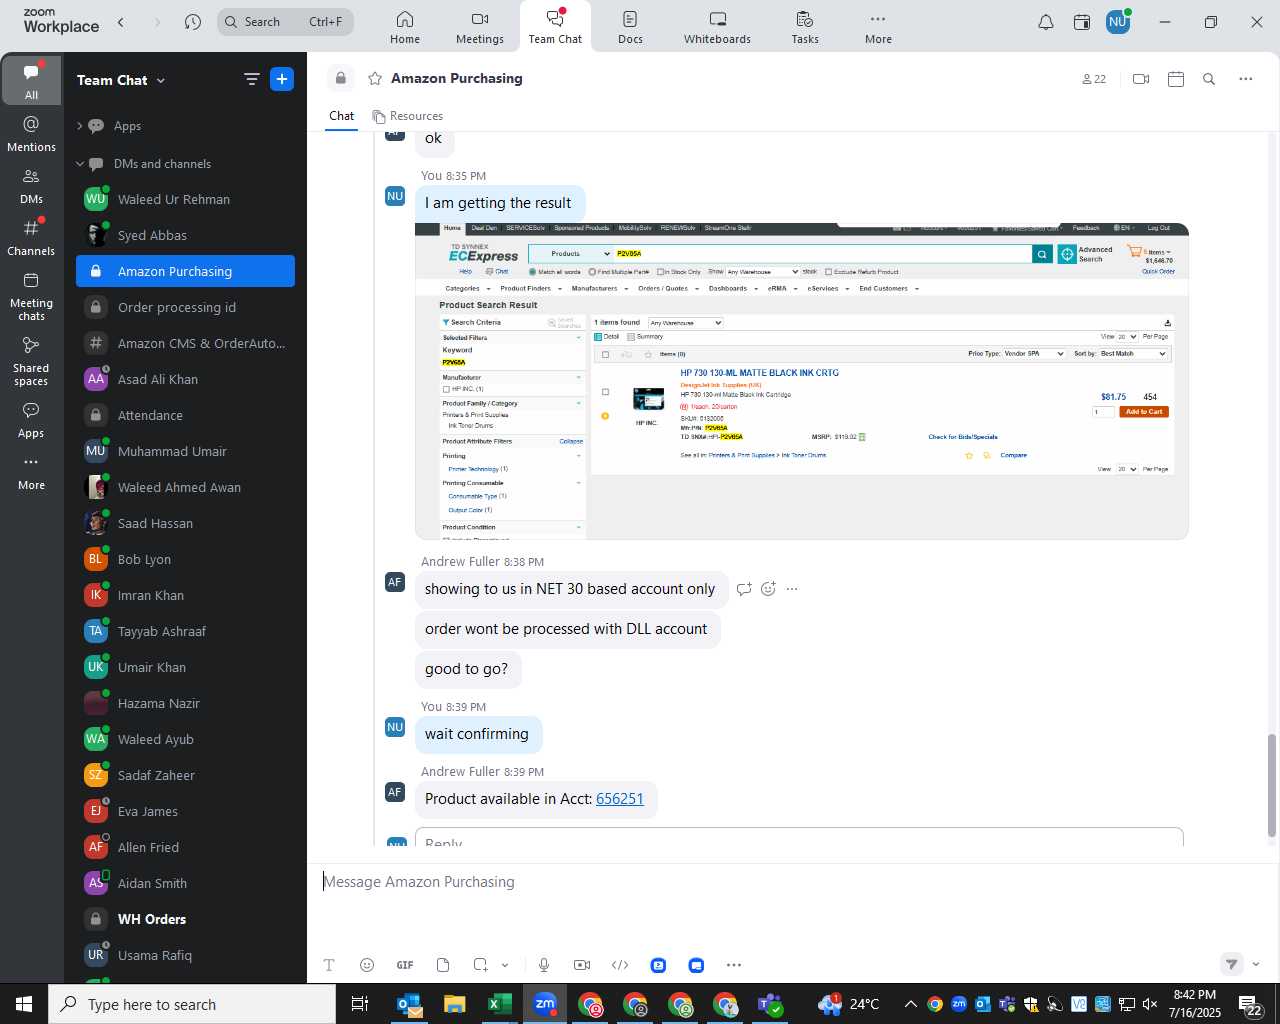This screenshot has height=1024, width=1280.
Task: Select the Chat tab in channel
Action: 342,116
